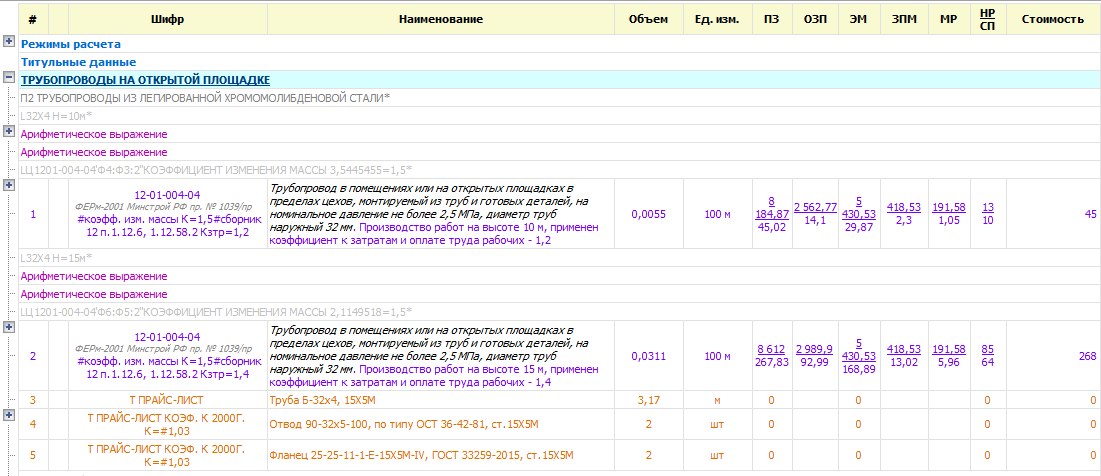
Task: Open Титульные данные section
Action: click(x=78, y=62)
